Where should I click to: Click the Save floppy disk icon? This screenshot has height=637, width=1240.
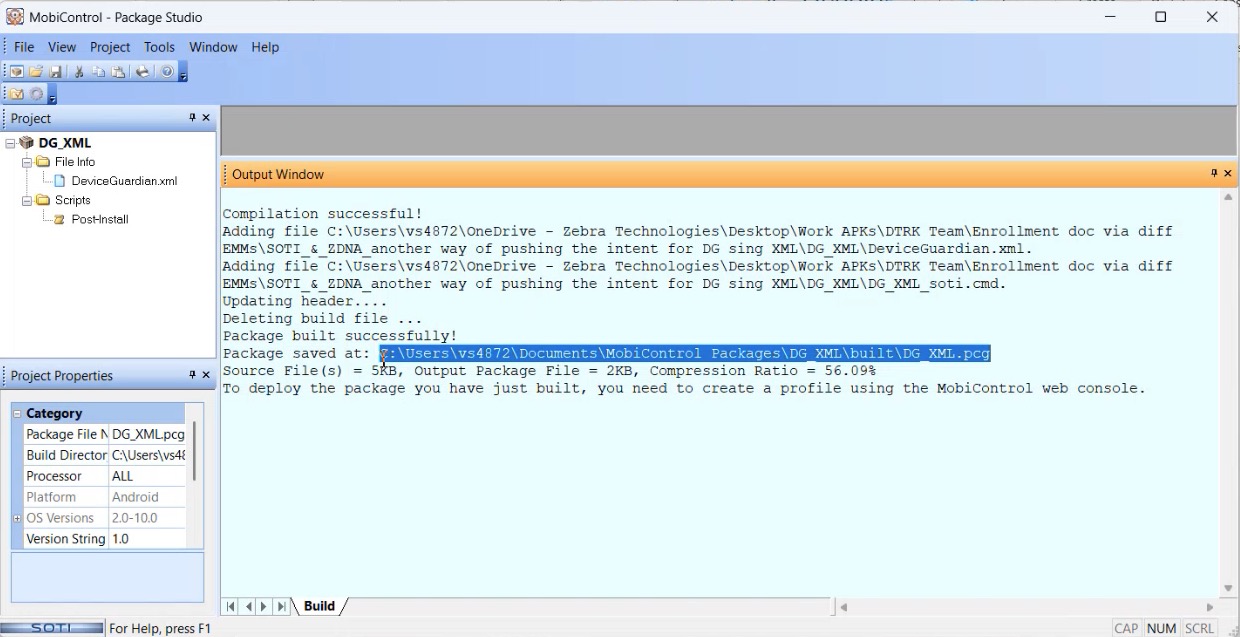(x=56, y=72)
